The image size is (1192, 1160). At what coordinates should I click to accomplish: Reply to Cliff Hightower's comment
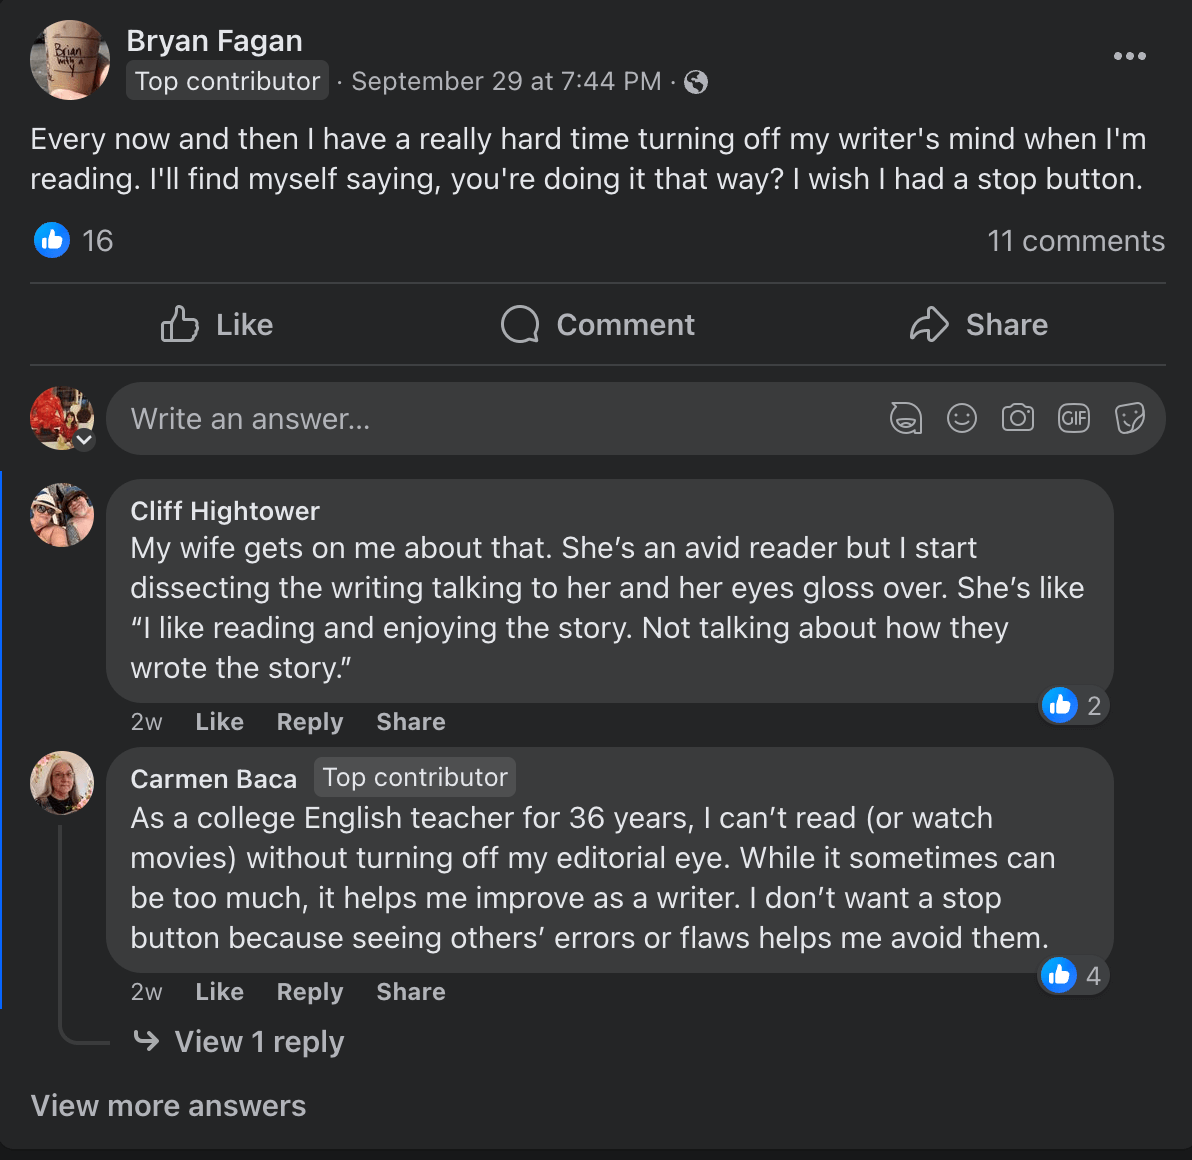pos(309,722)
